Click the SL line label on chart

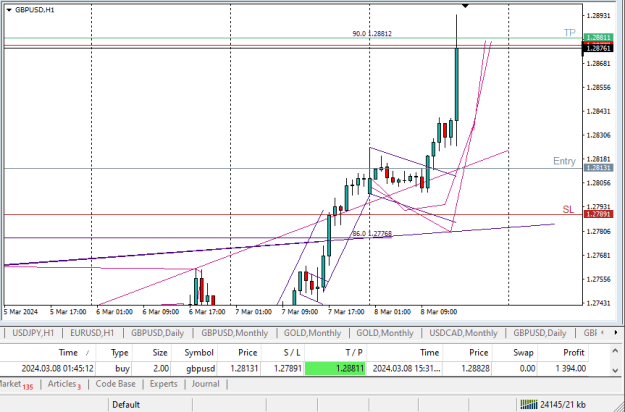pyautogui.click(x=568, y=209)
